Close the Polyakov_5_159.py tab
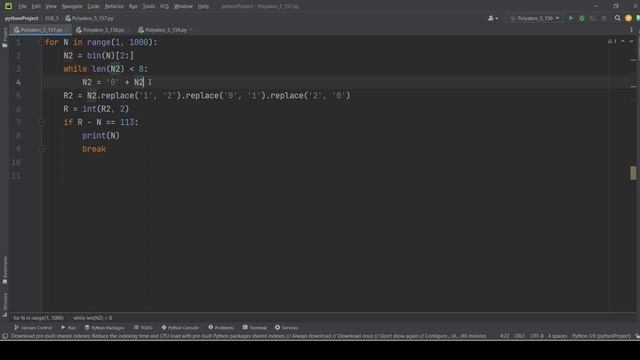This screenshot has width=640, height=360. point(191,30)
